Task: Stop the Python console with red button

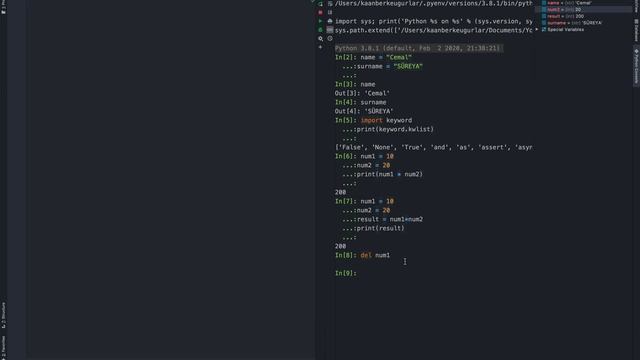Action: 320,12
